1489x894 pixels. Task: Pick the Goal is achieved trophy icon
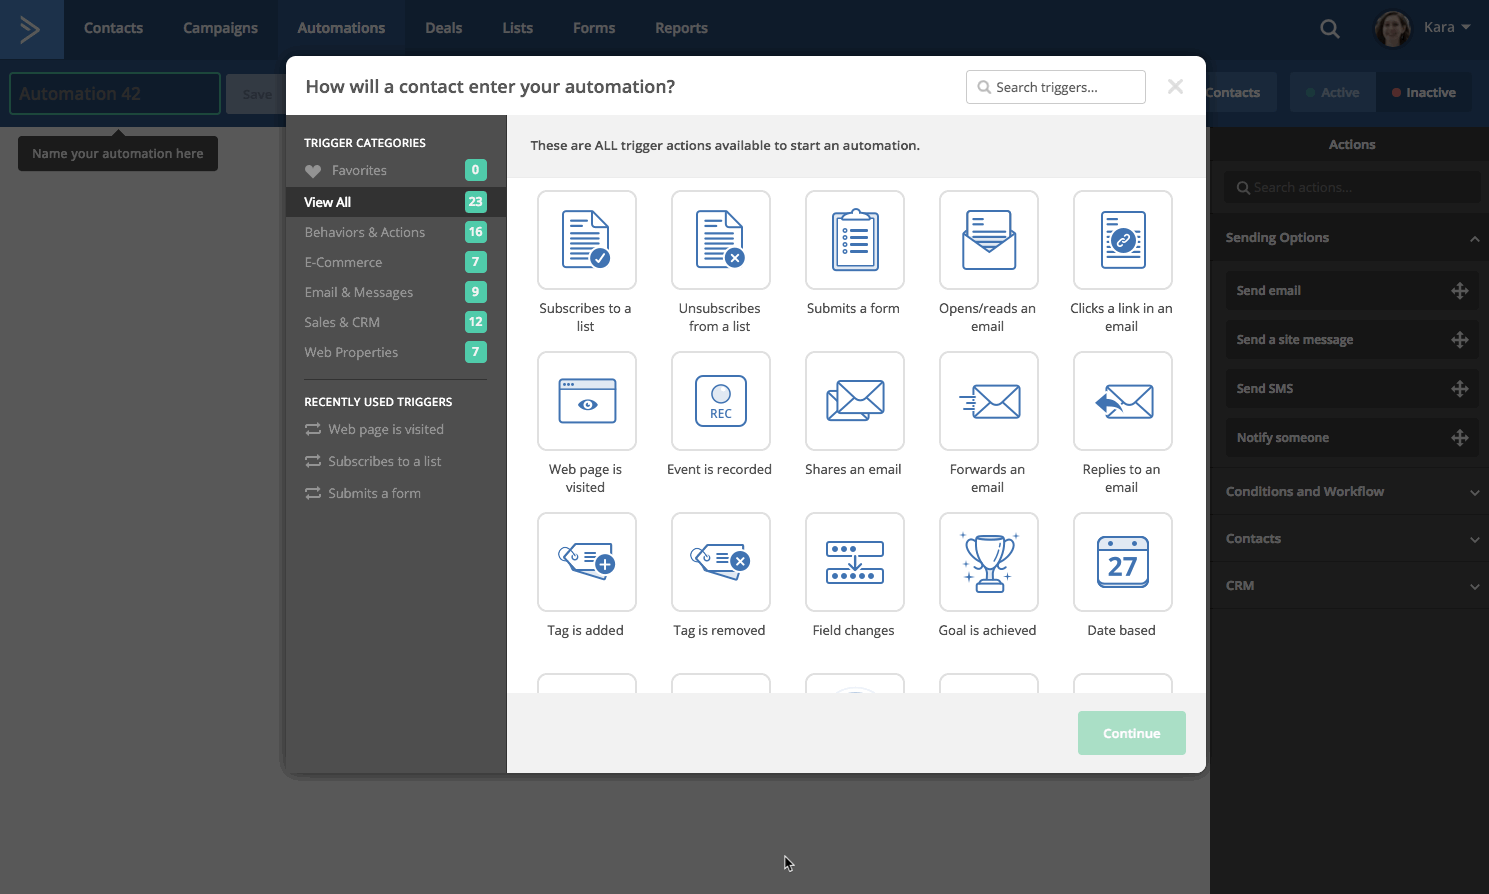(988, 562)
